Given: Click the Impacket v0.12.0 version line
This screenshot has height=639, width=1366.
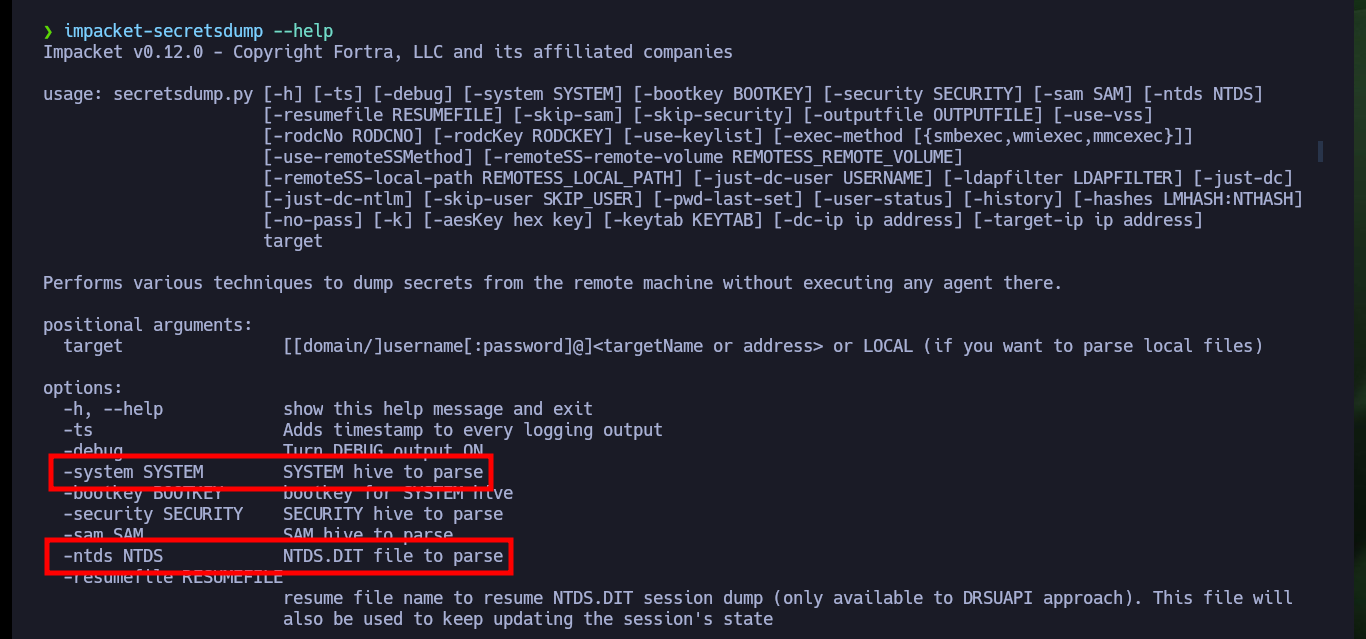Looking at the screenshot, I should [x=388, y=52].
